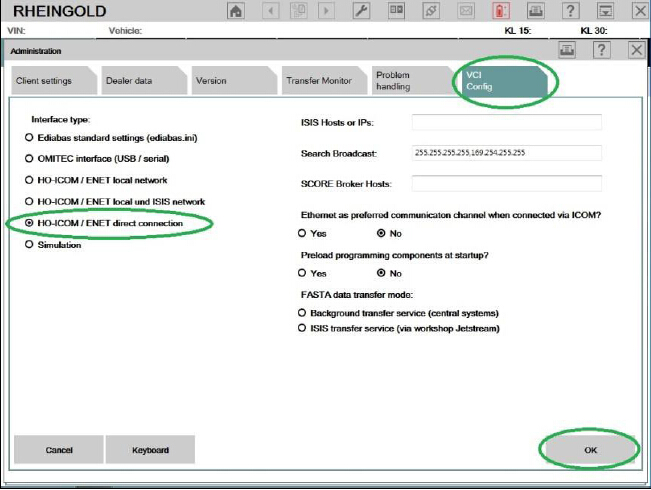Choose HO-ICOM / ENET local network
651x490 pixels.
(29, 180)
